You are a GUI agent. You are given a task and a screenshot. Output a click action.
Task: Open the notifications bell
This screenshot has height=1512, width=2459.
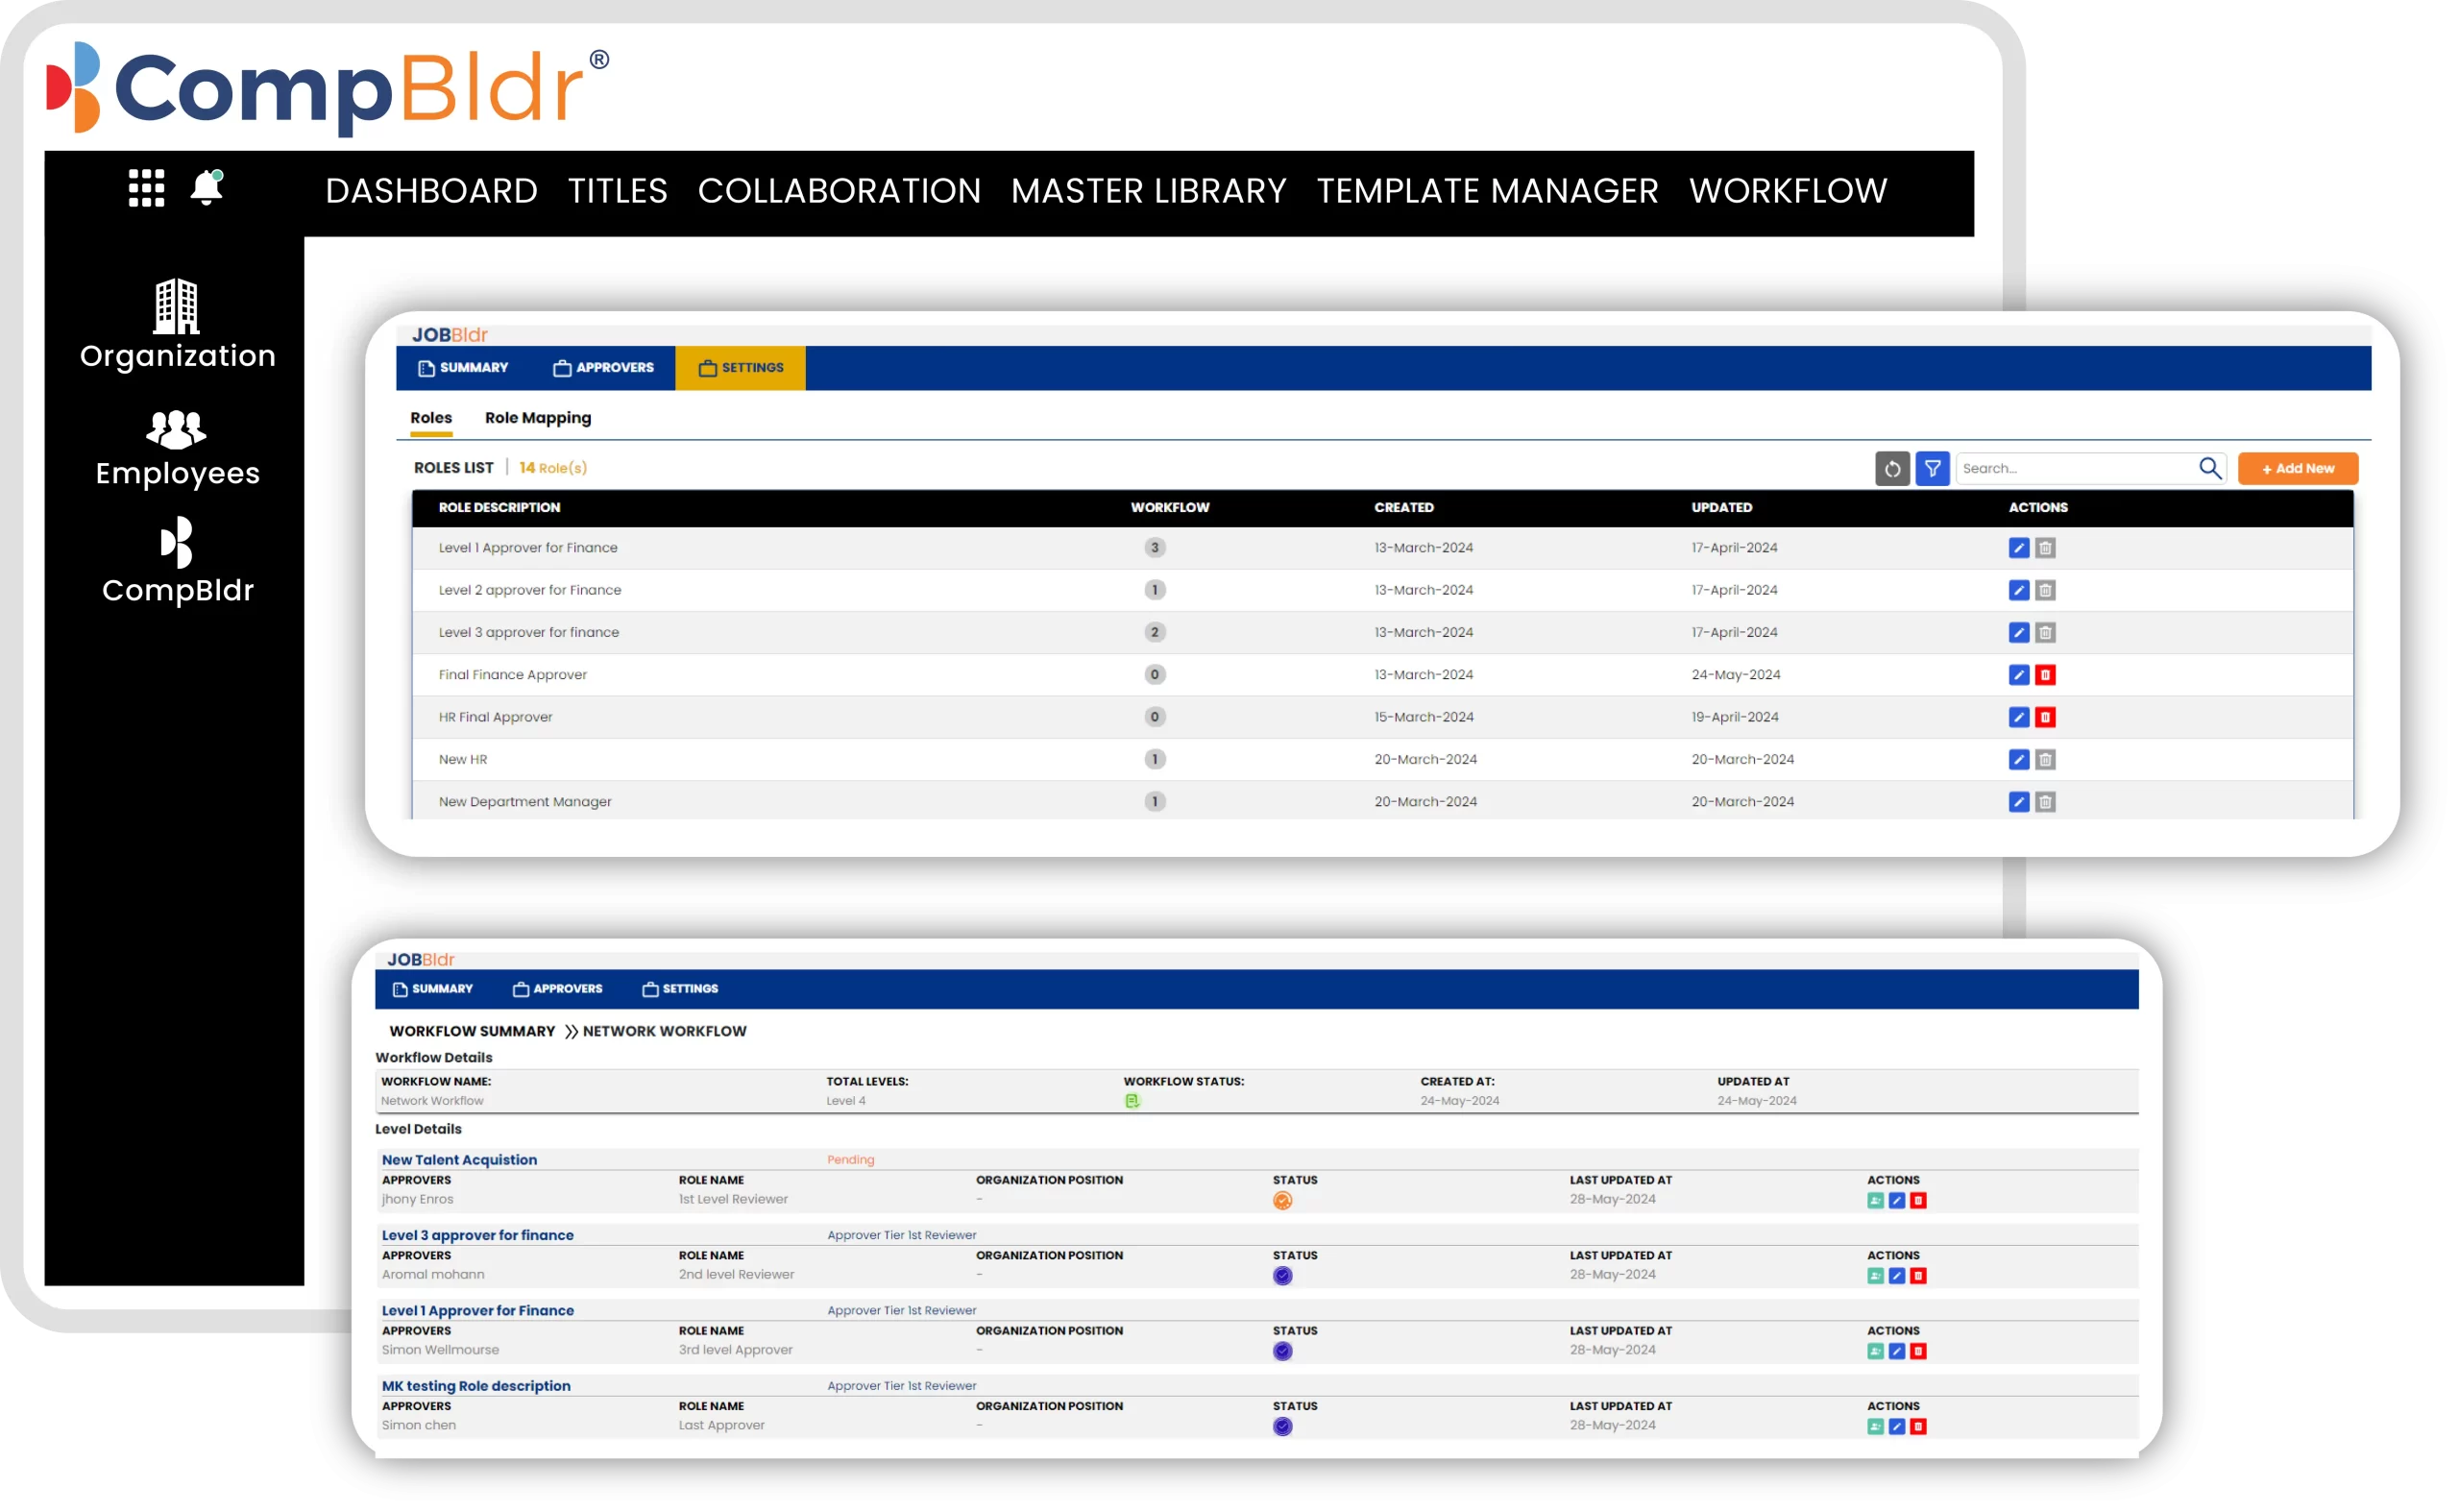(x=207, y=187)
